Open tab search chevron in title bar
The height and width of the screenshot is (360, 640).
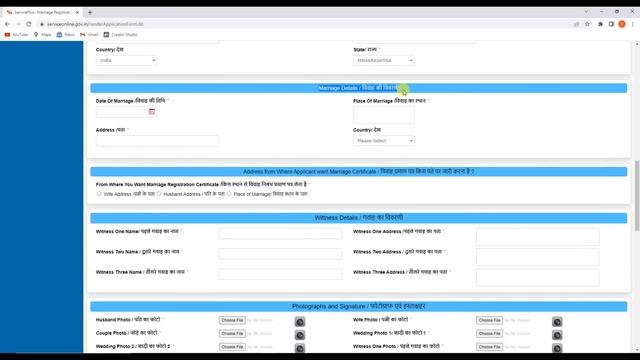coord(586,12)
